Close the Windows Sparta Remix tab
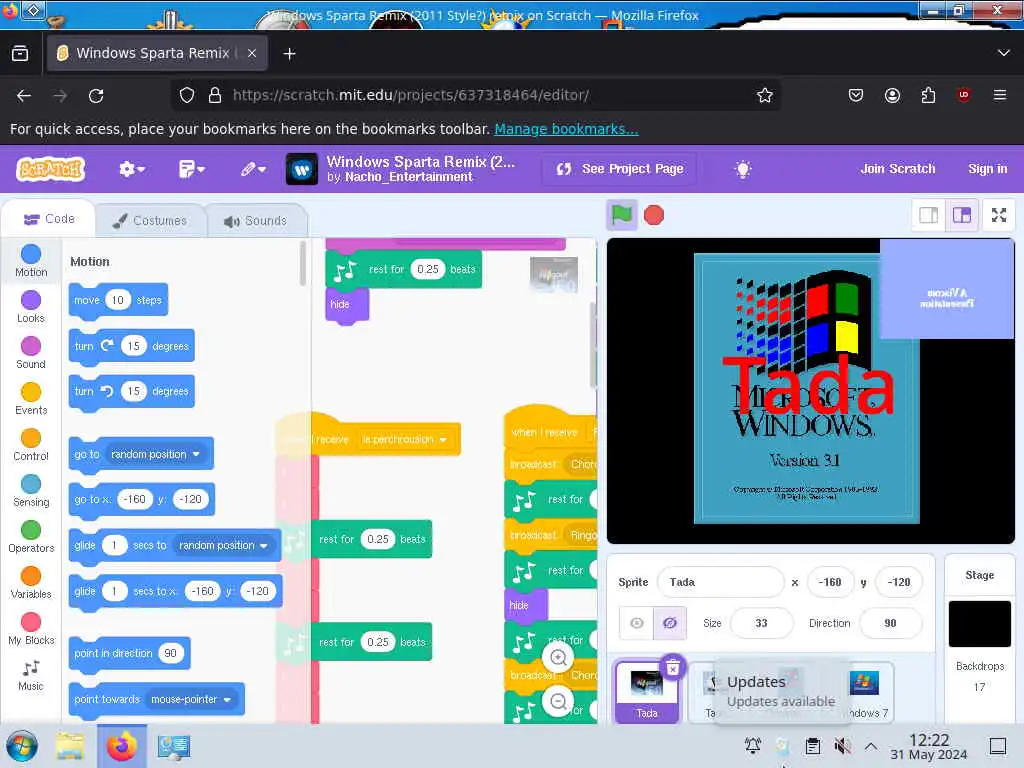The width and height of the screenshot is (1024, 768). pyautogui.click(x=252, y=53)
